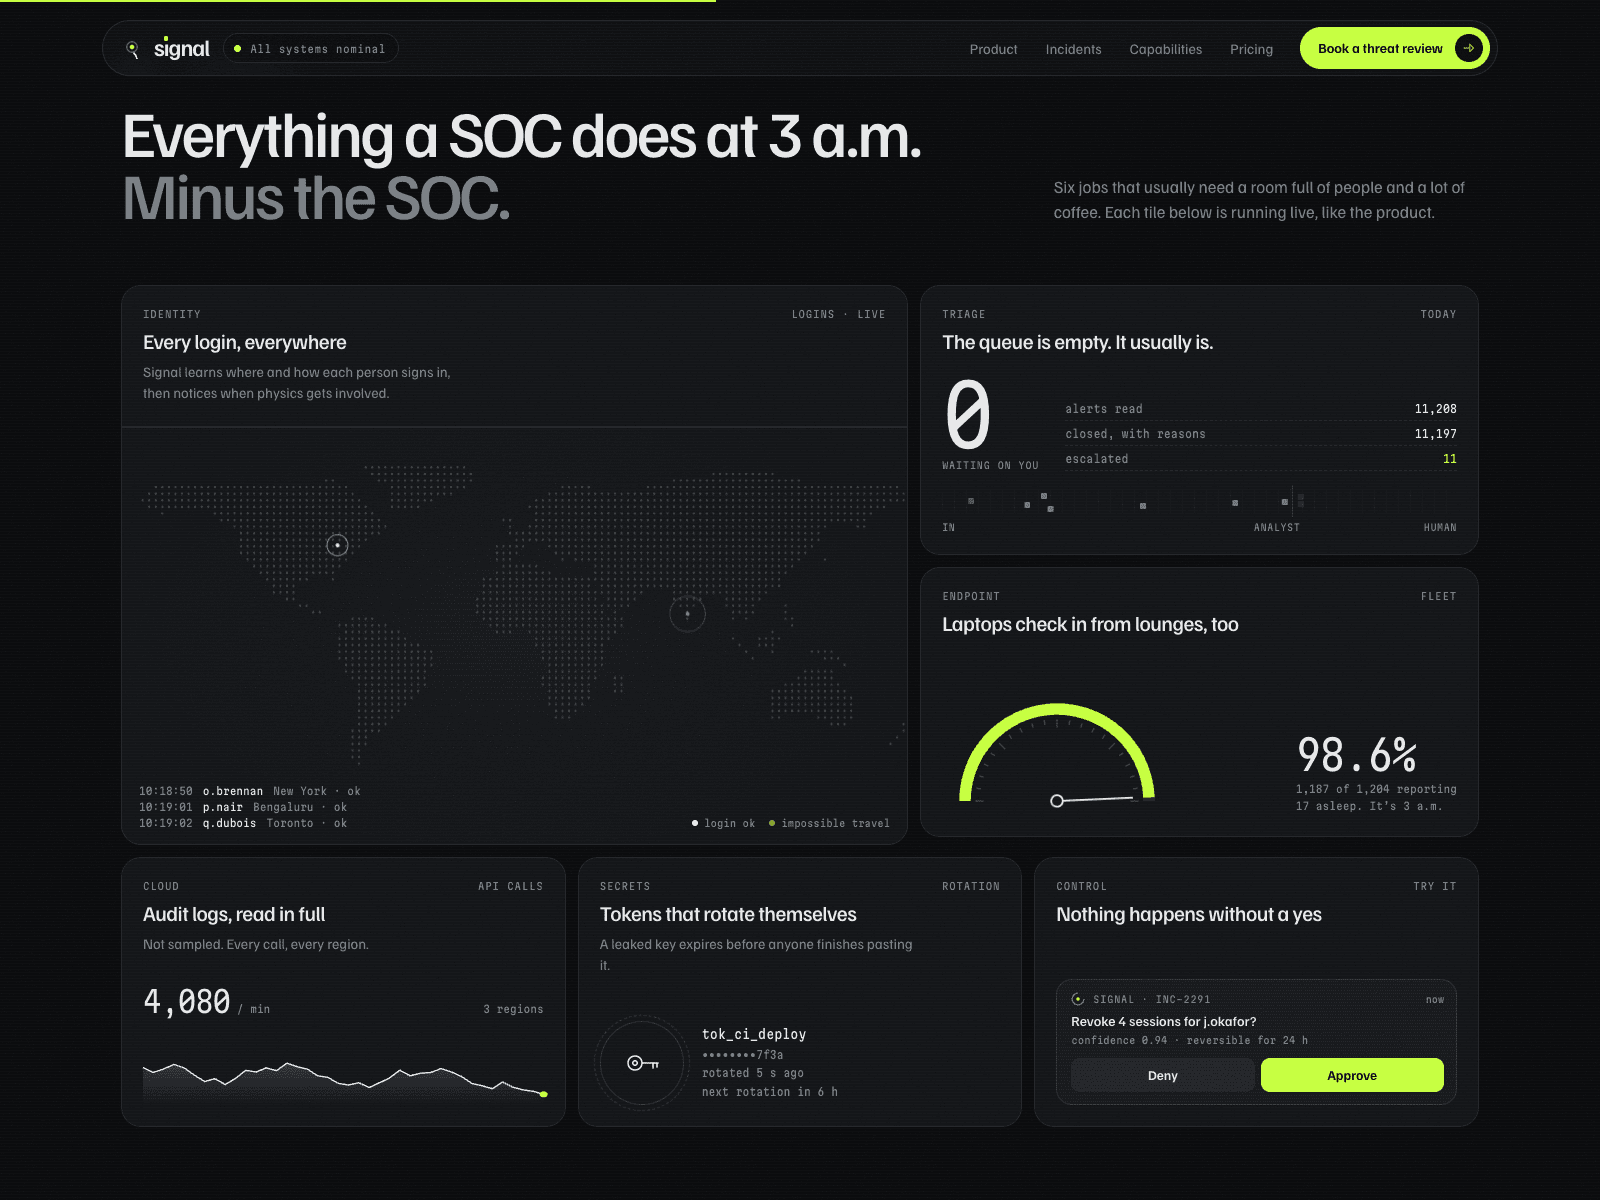The width and height of the screenshot is (1600, 1200).
Task: Click the 'login ok' legend entry
Action: tap(723, 823)
